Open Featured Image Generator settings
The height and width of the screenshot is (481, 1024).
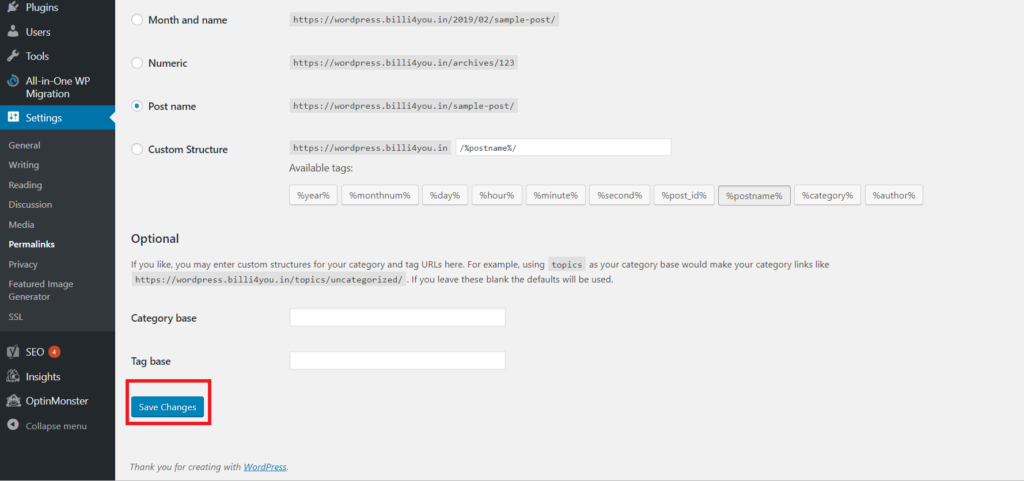40,290
